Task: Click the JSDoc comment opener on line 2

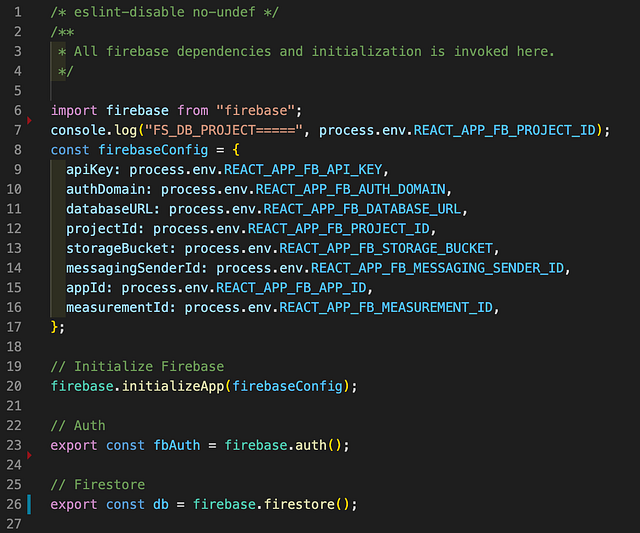Action: pyautogui.click(x=58, y=31)
